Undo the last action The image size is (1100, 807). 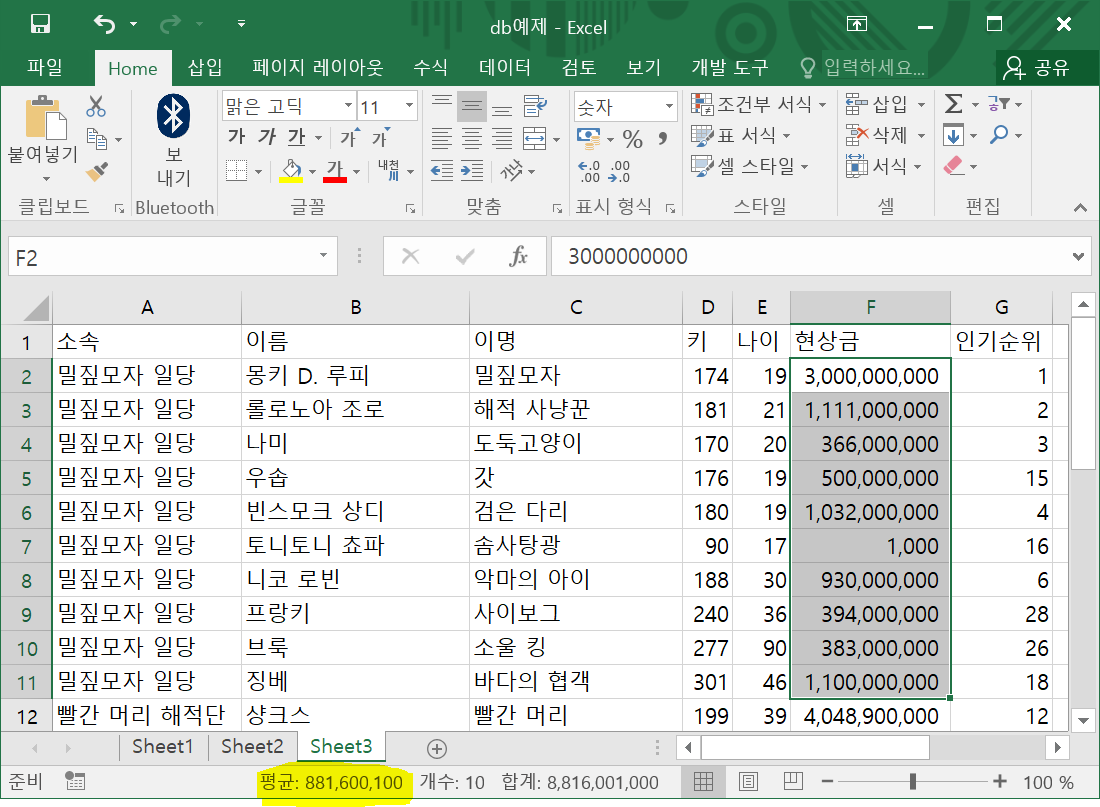pos(104,24)
